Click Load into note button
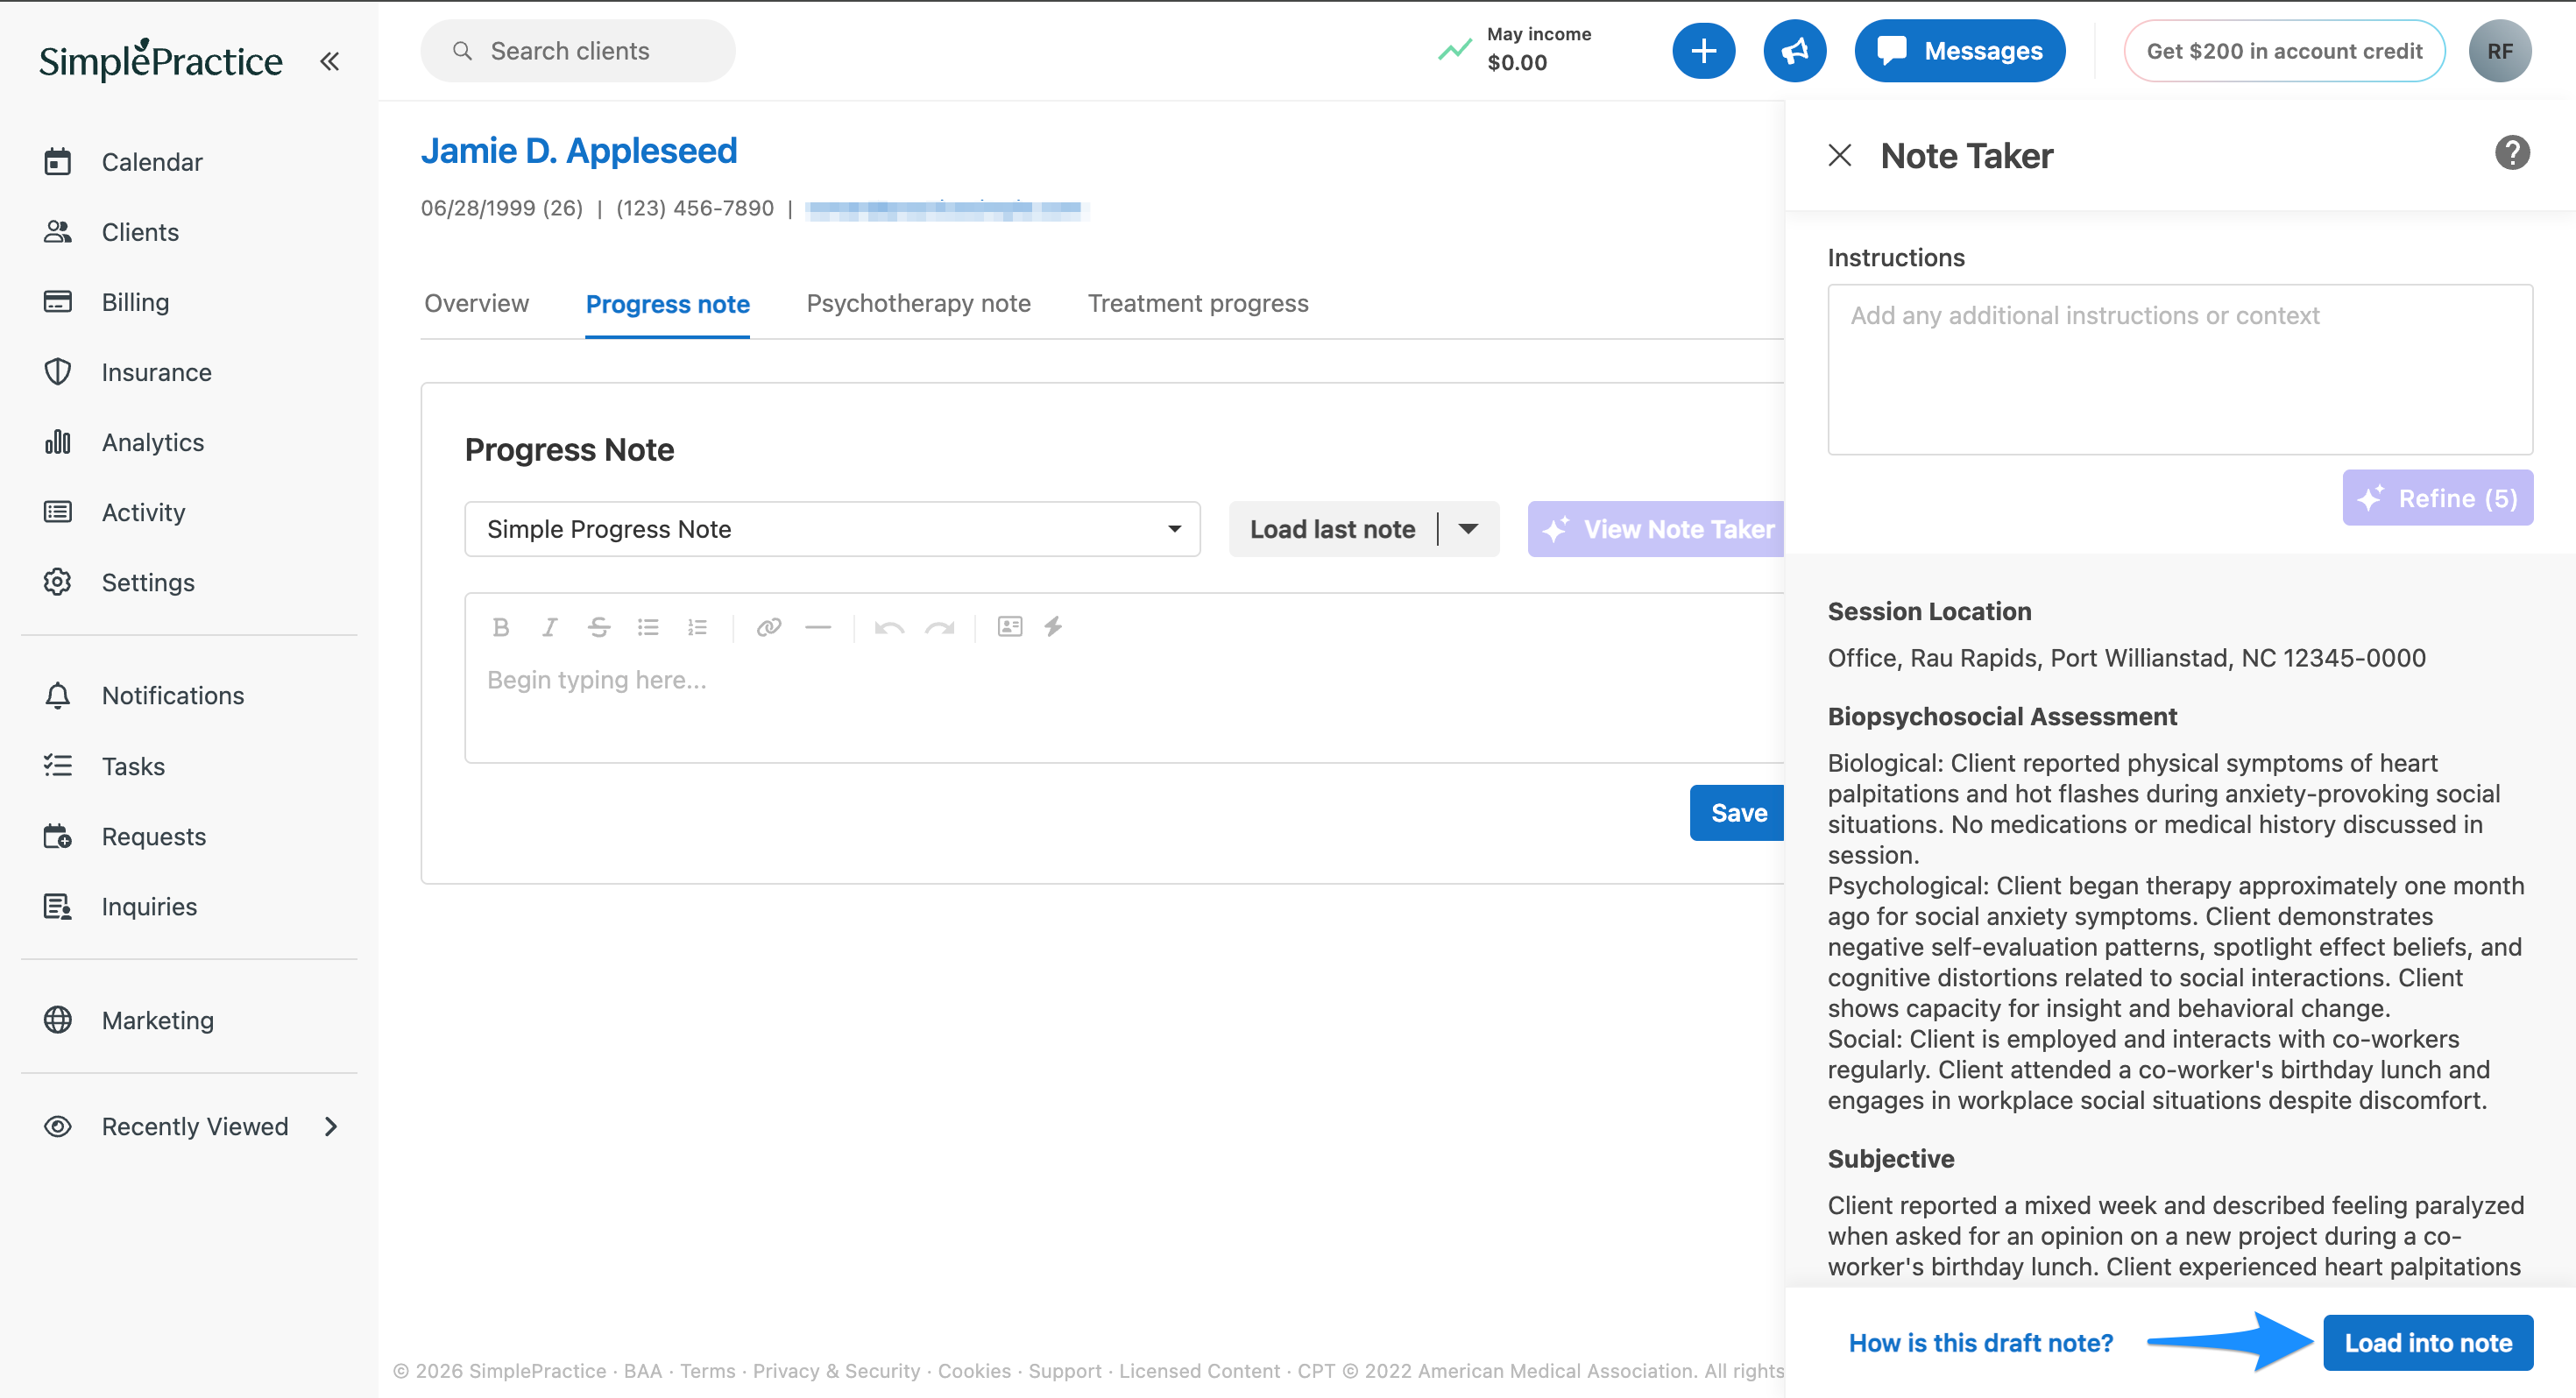This screenshot has width=2576, height=1398. coord(2427,1343)
